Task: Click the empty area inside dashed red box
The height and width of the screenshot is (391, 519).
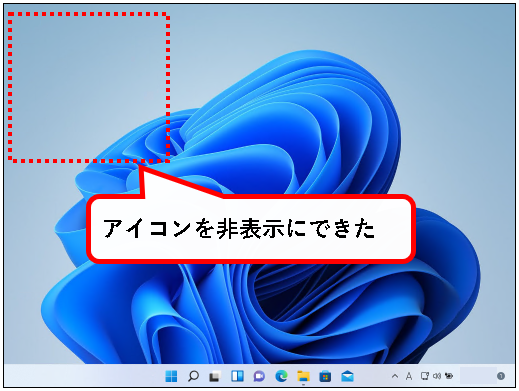Action: click(x=89, y=87)
